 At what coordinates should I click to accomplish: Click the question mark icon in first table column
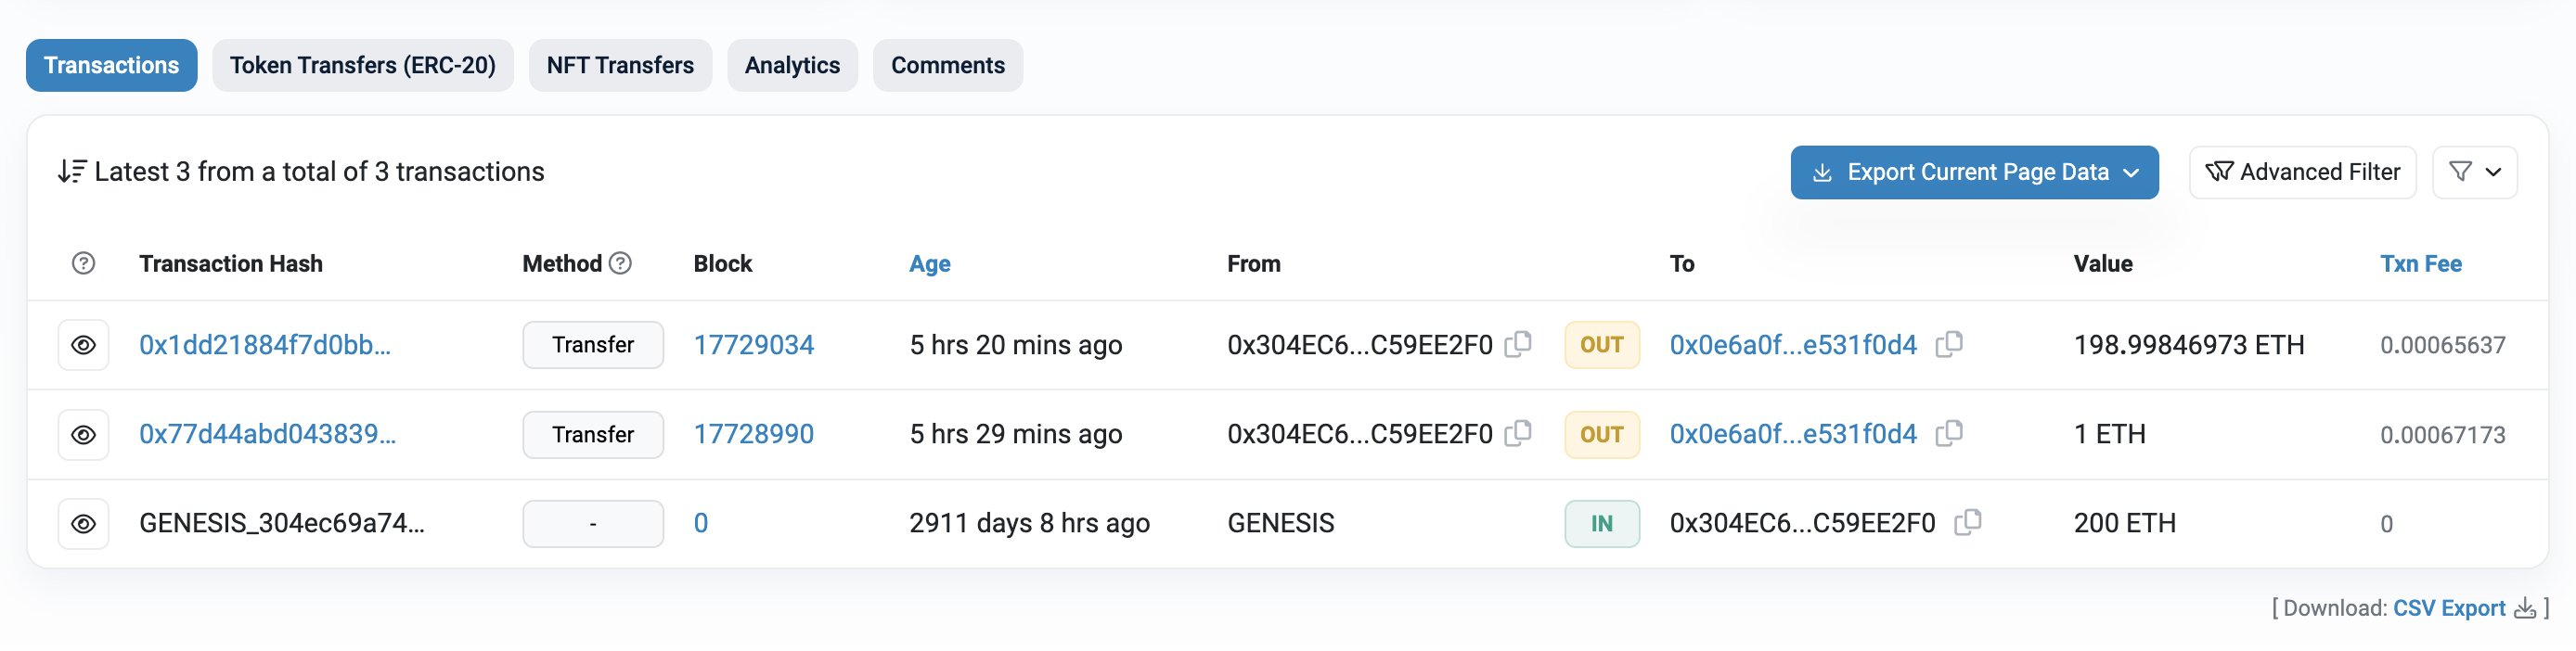pyautogui.click(x=83, y=264)
